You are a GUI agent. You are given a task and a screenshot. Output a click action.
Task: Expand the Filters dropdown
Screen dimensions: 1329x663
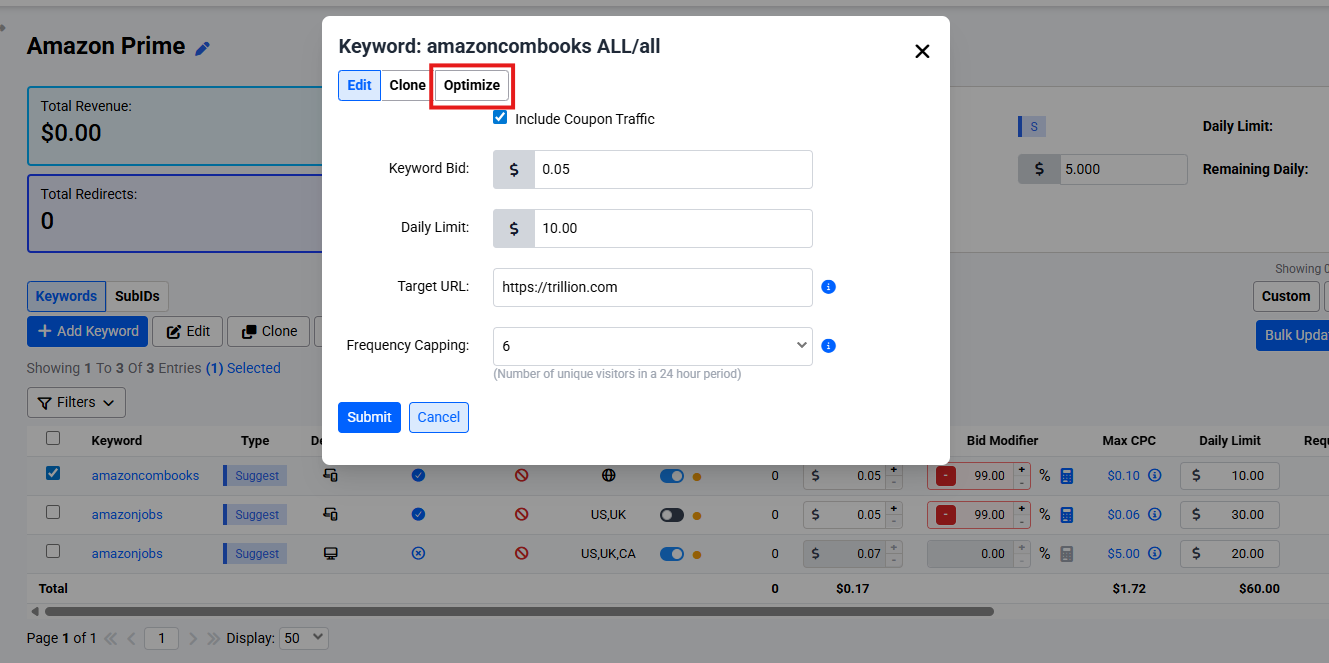coord(76,403)
